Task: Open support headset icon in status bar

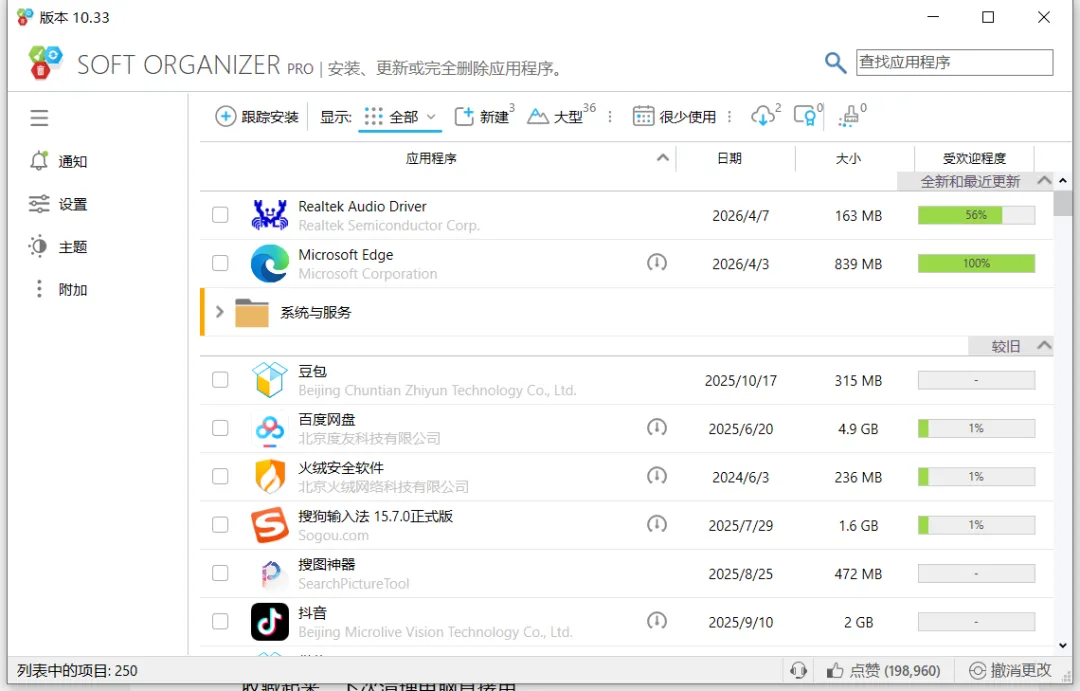Action: (x=798, y=670)
